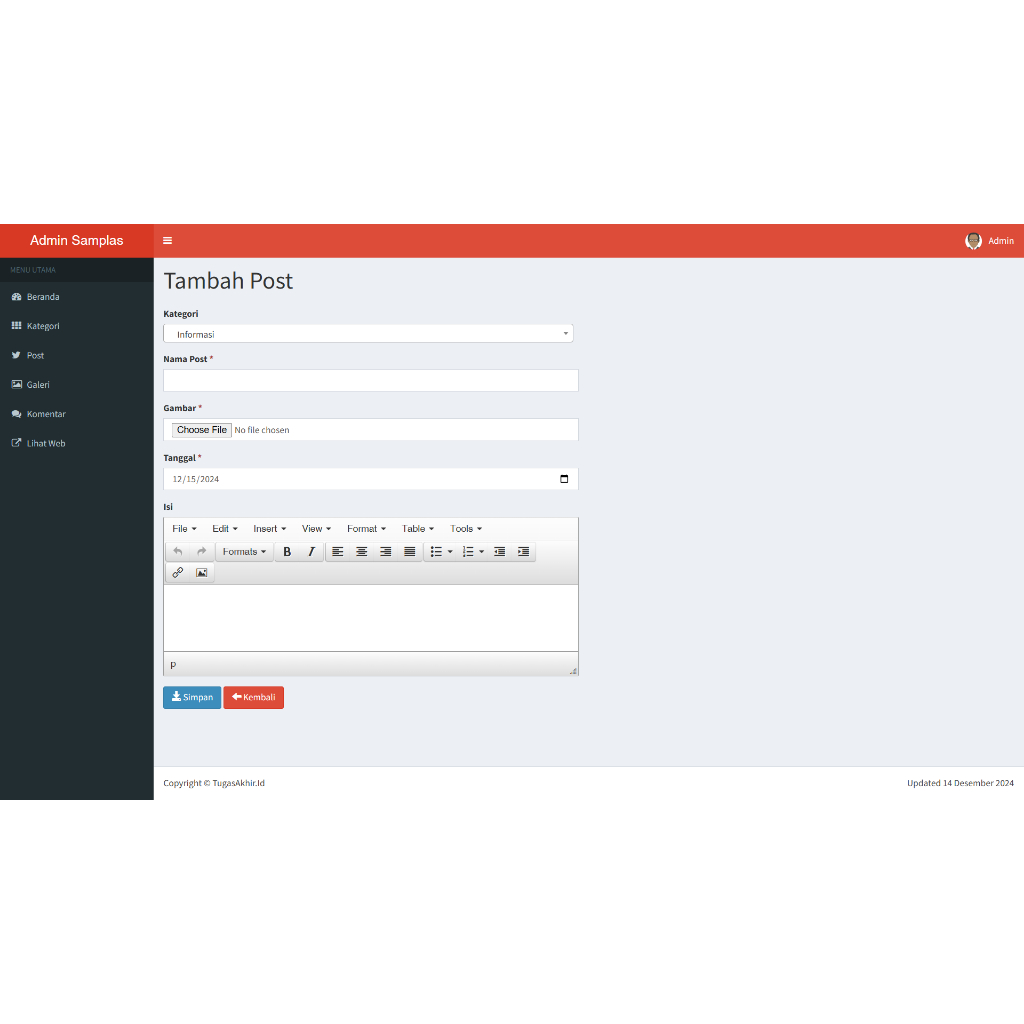
Task: Insert or edit a link
Action: tap(178, 573)
